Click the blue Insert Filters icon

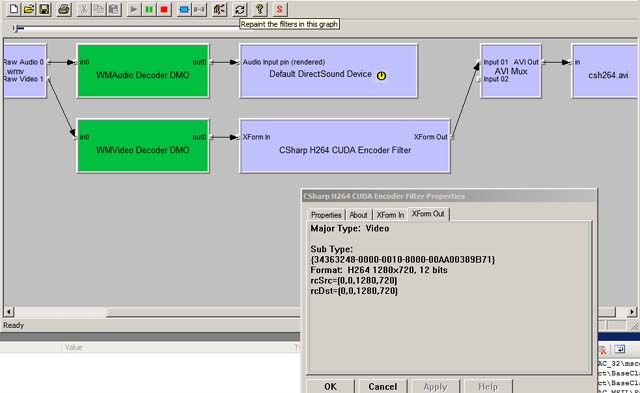click(x=184, y=9)
